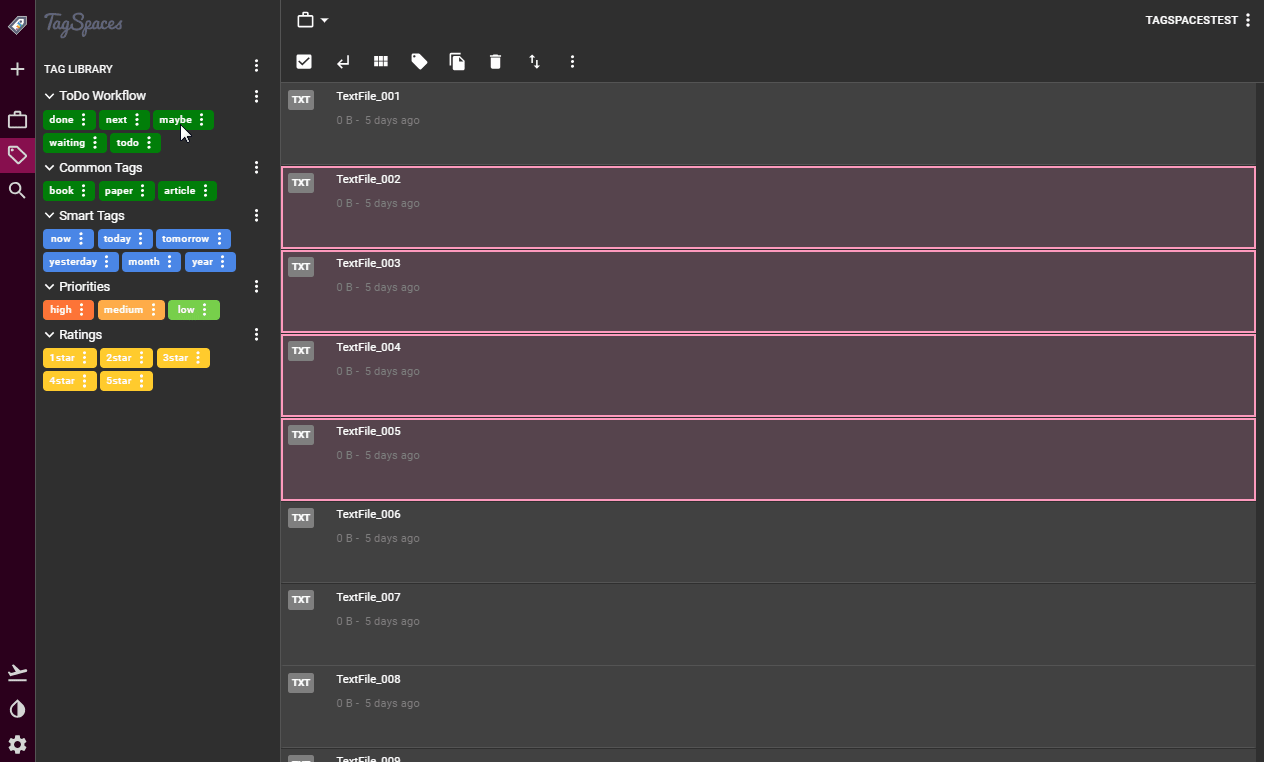Open toolbar more options menu
The image size is (1264, 762).
tap(572, 62)
